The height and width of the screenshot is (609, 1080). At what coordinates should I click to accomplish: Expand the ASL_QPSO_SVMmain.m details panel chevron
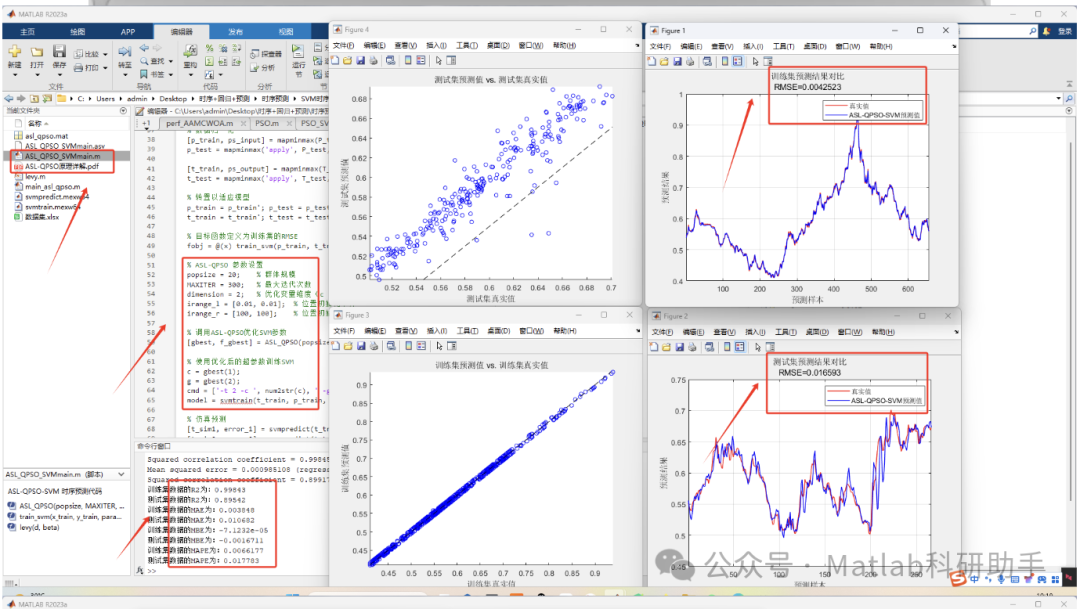(121, 475)
